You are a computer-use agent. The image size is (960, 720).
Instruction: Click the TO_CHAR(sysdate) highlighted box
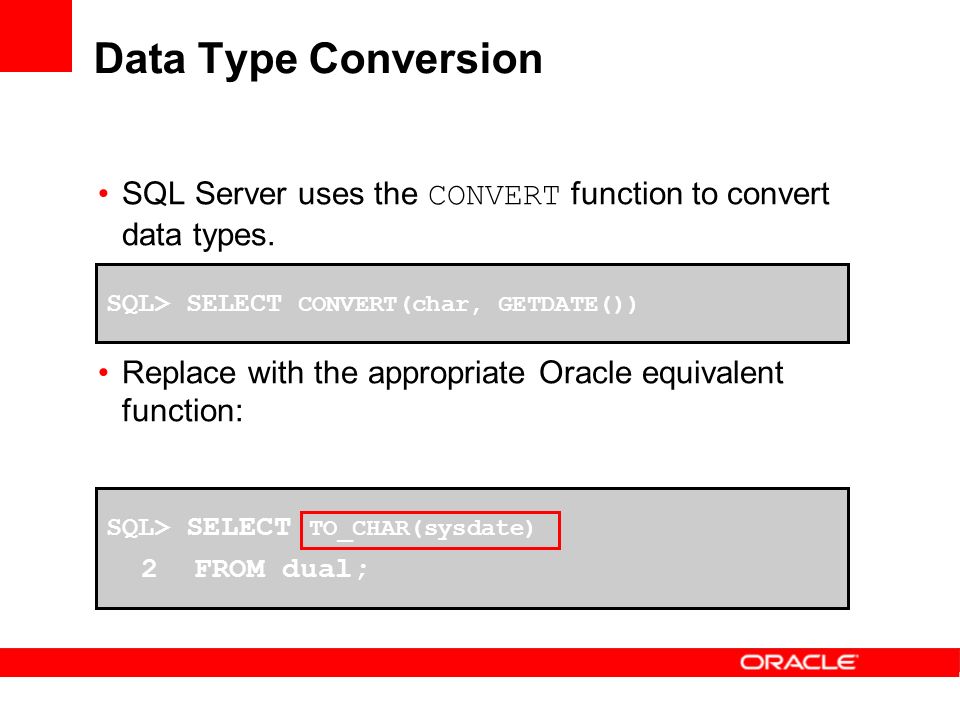pos(430,530)
